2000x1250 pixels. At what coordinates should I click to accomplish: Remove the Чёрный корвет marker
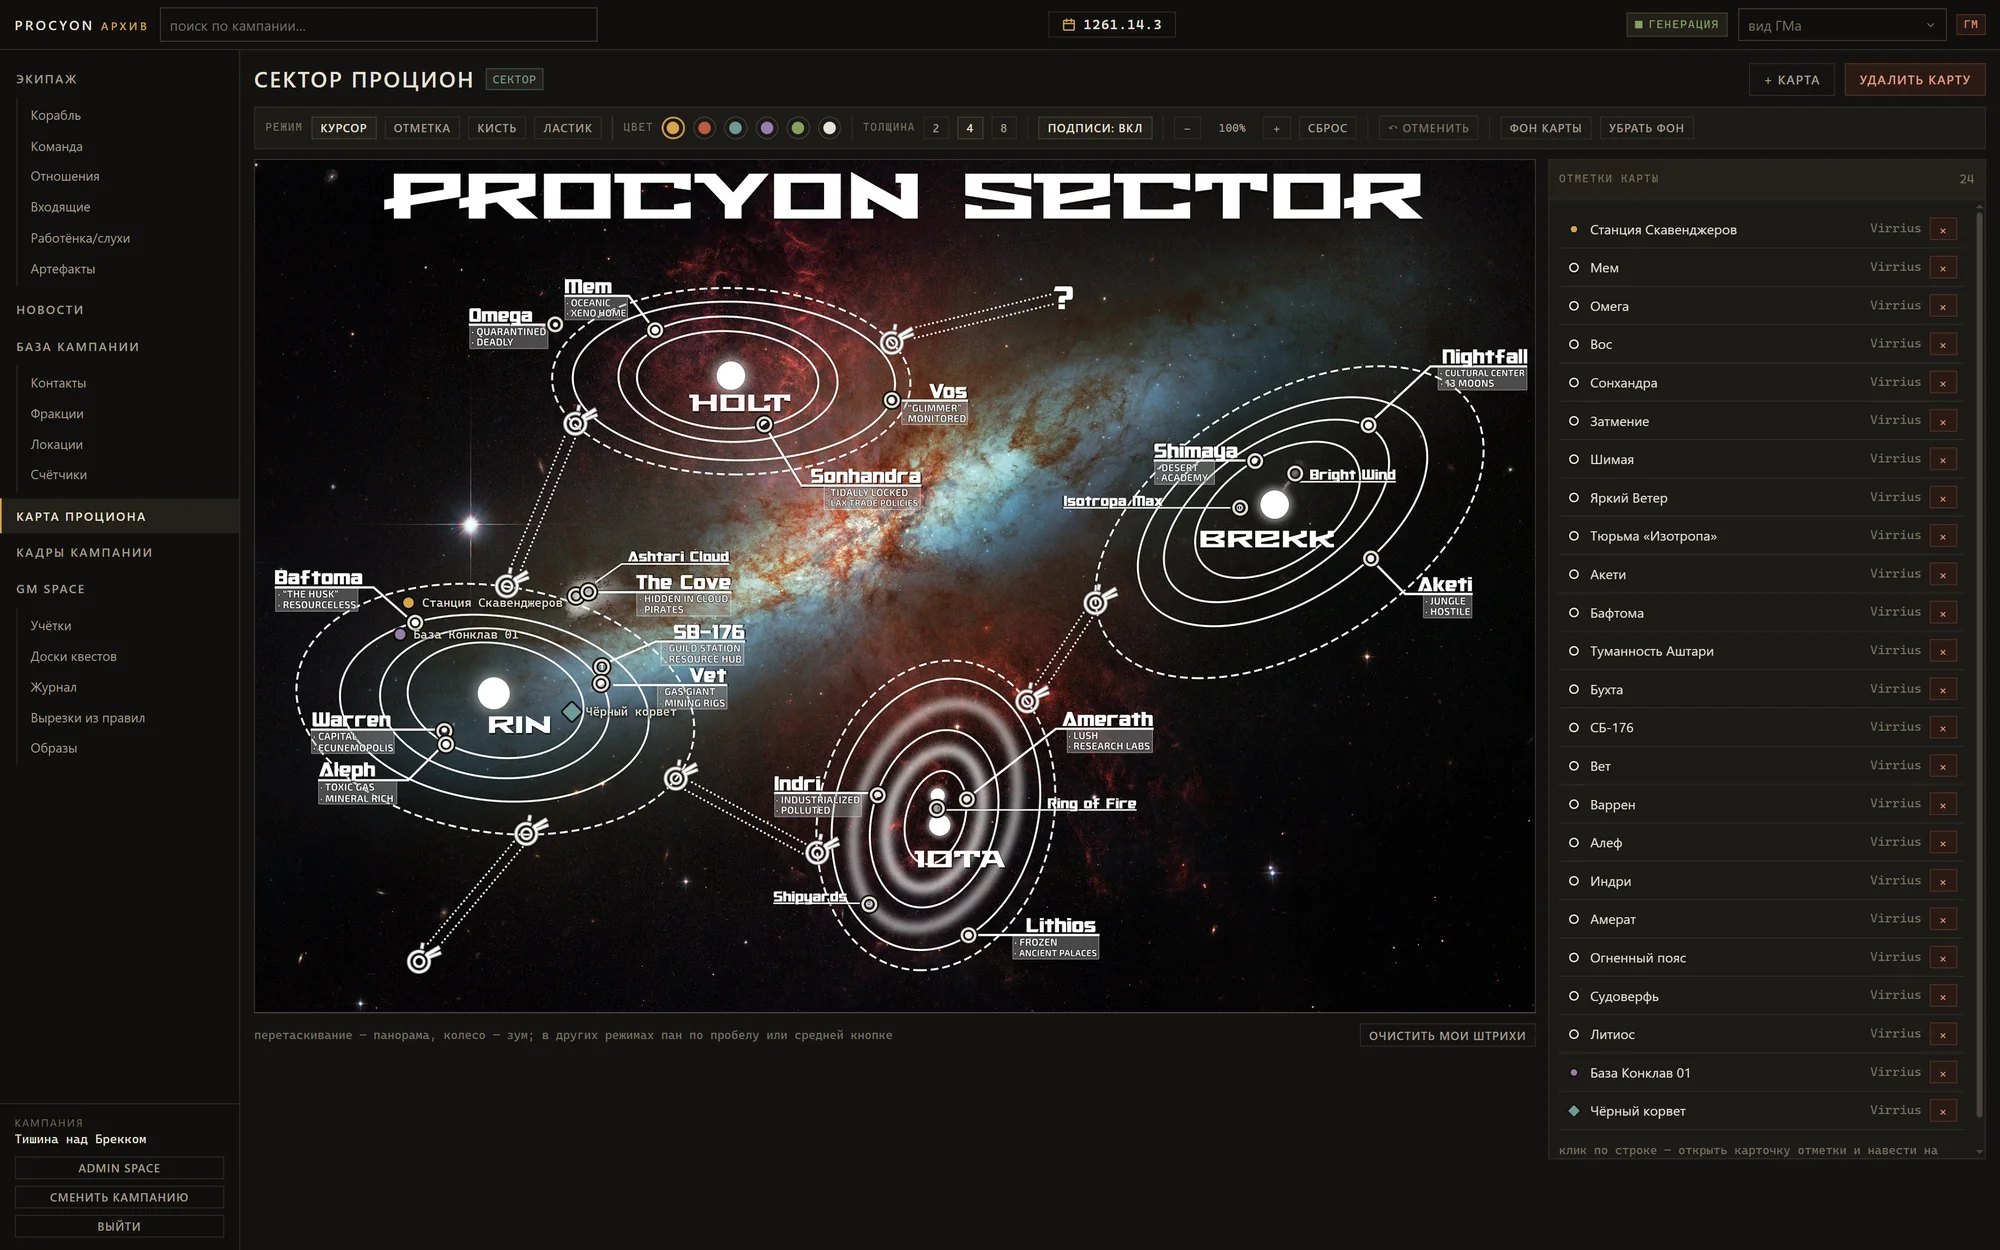click(1943, 1111)
